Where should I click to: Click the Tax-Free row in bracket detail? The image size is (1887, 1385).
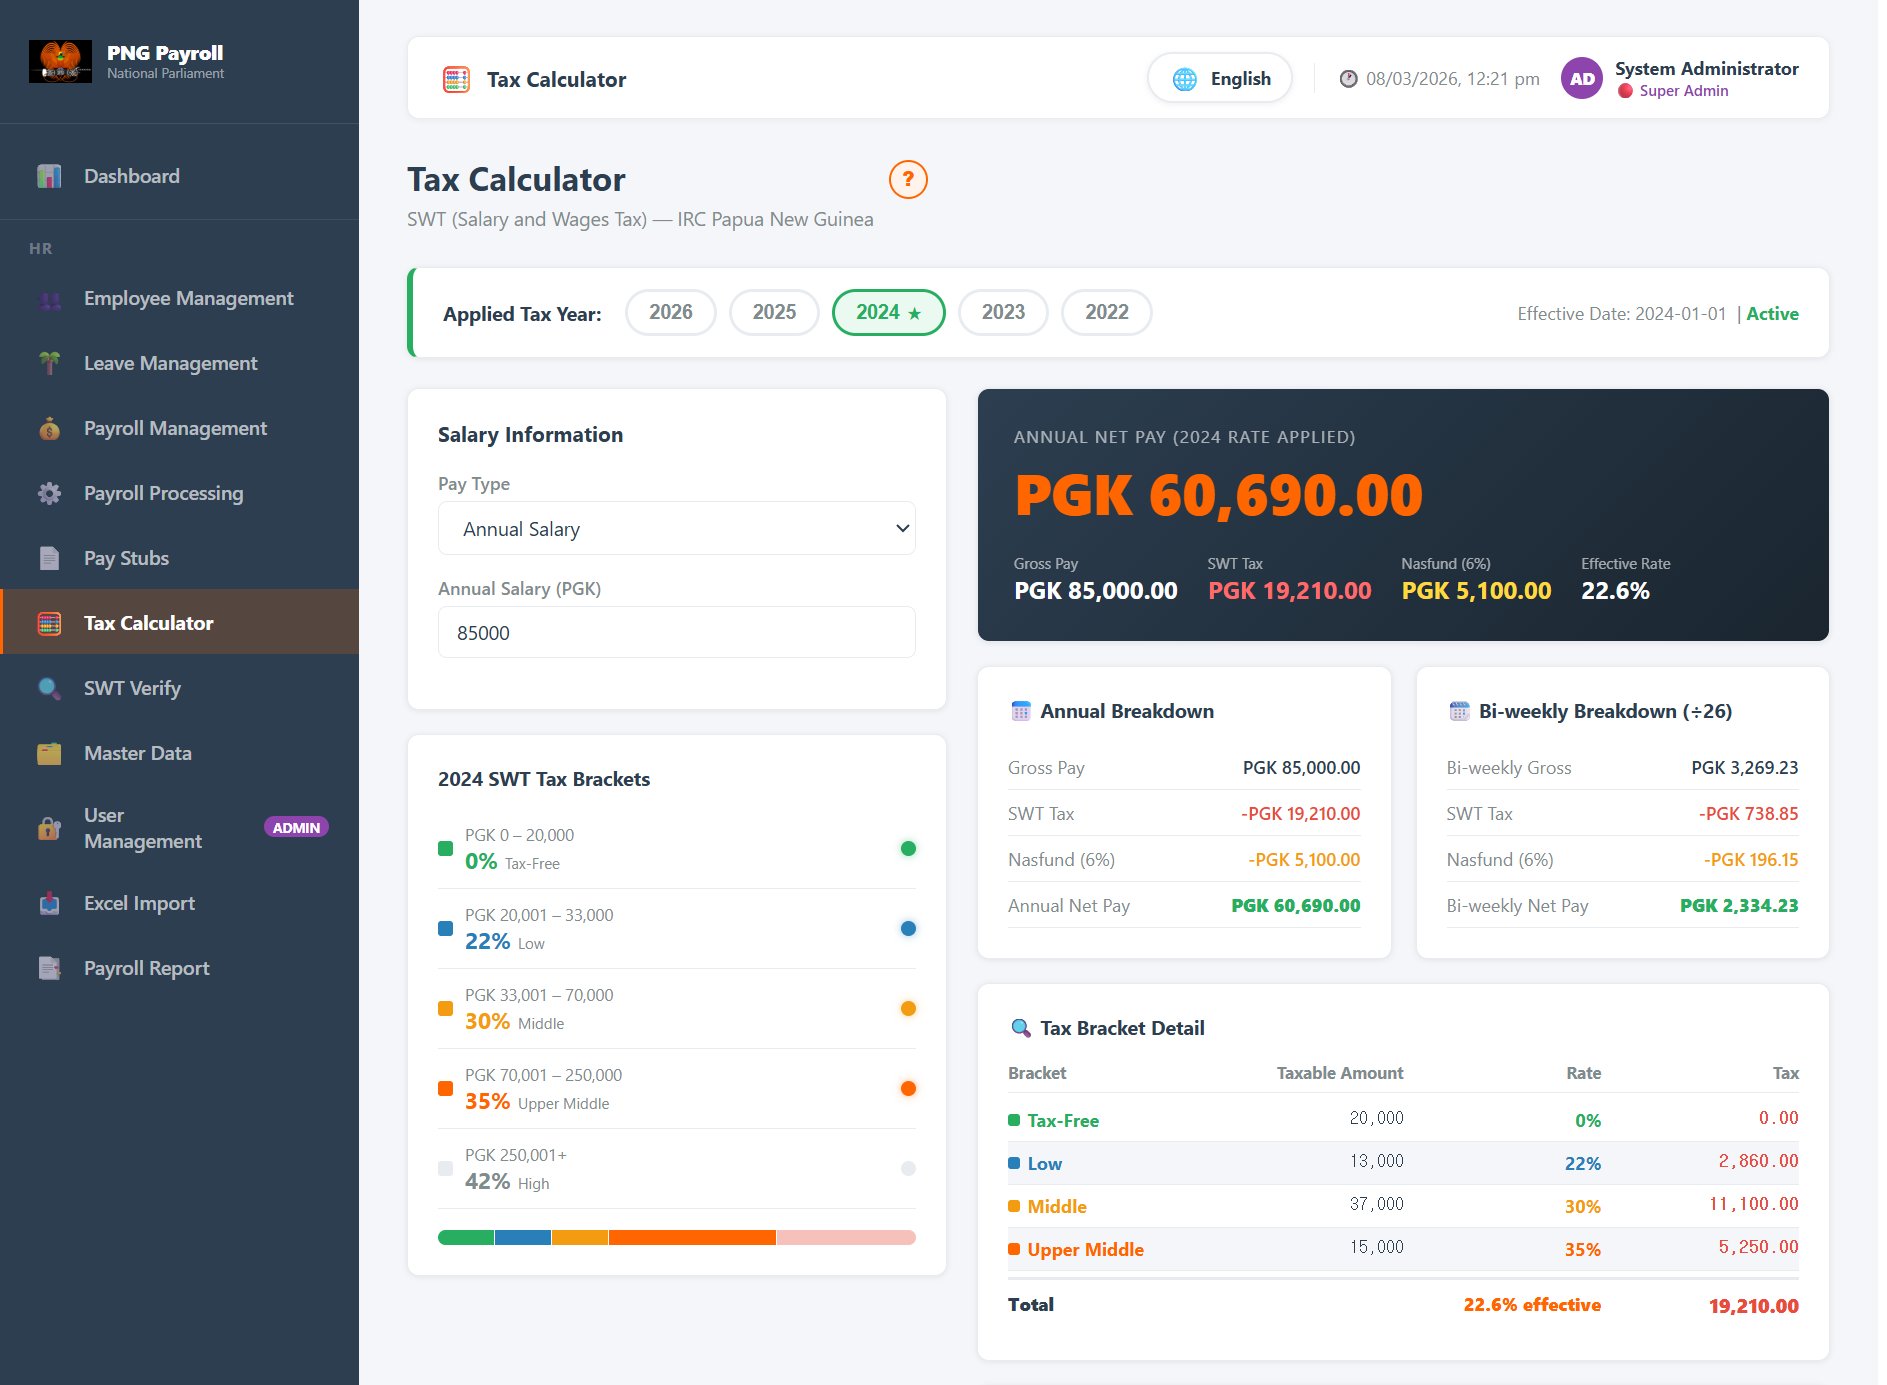(1403, 1121)
